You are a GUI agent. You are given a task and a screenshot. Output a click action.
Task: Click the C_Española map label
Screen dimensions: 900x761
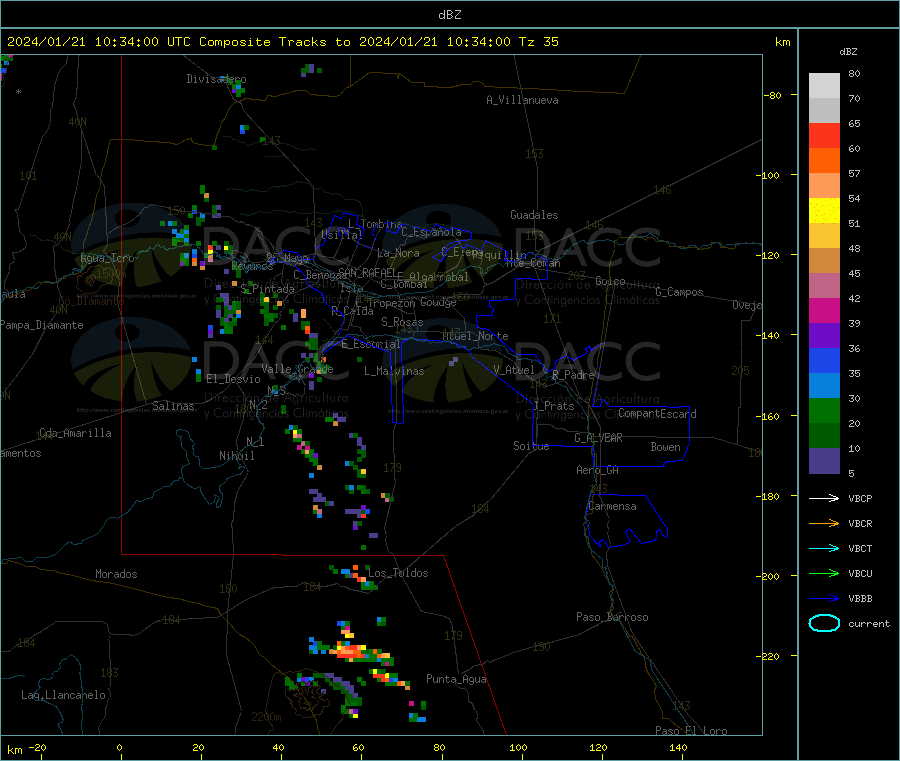[x=431, y=232]
